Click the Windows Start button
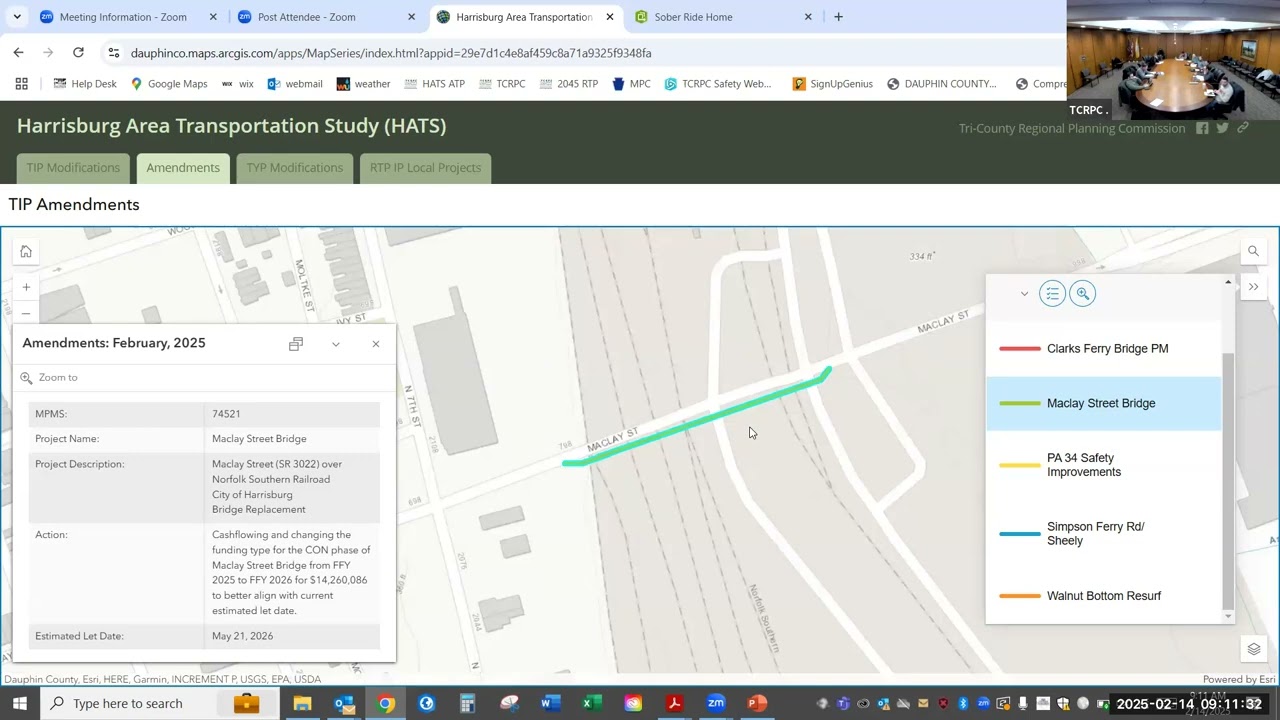The image size is (1280, 720). tap(19, 703)
